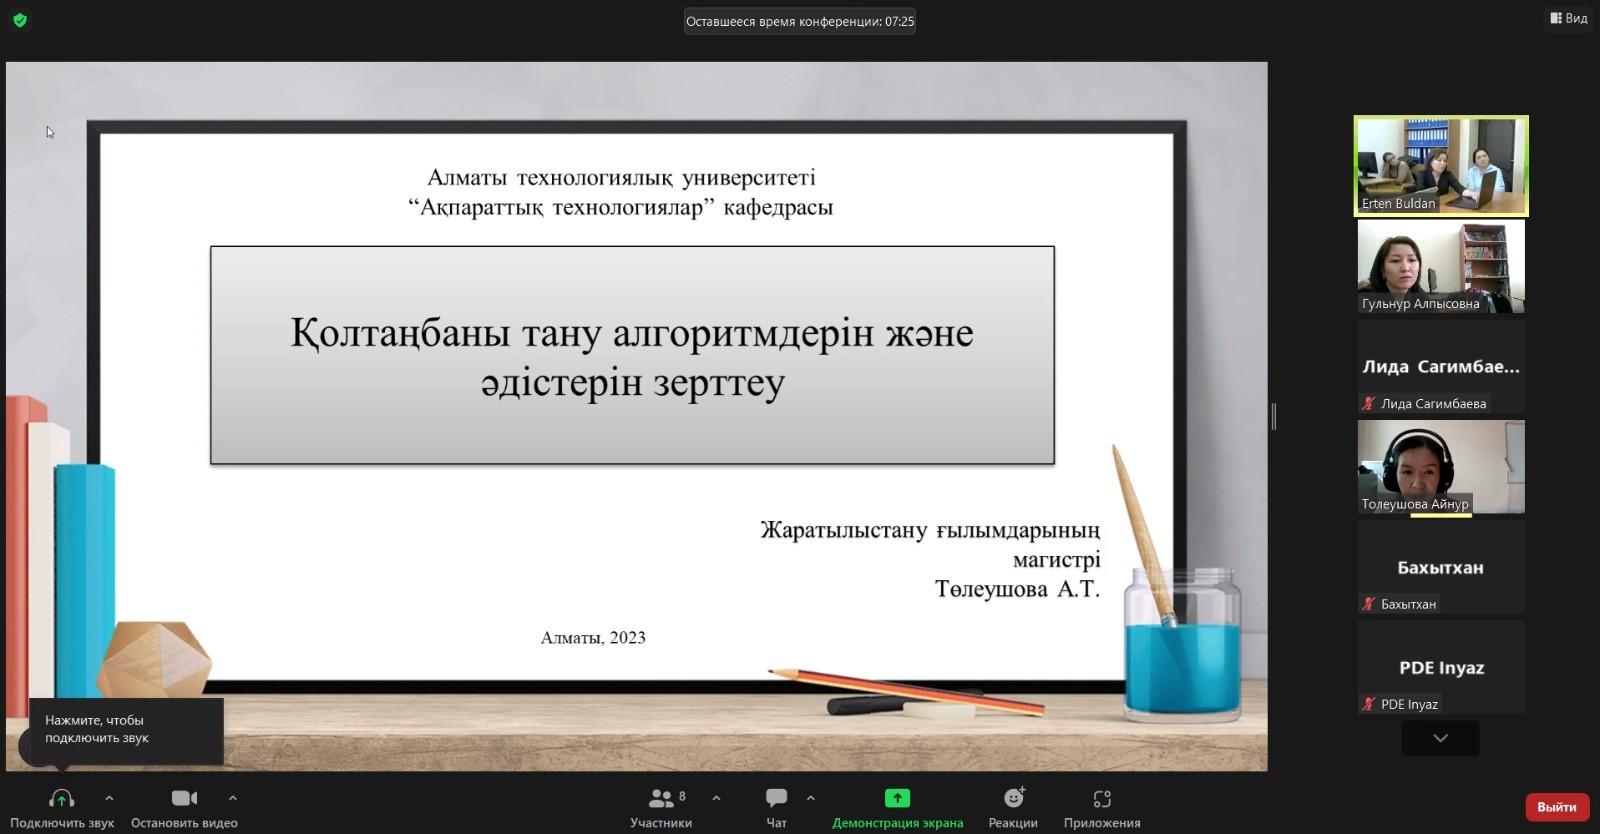
Task: Click the Нажмите, чтобы подключить звук tooltip
Action: 126,730
